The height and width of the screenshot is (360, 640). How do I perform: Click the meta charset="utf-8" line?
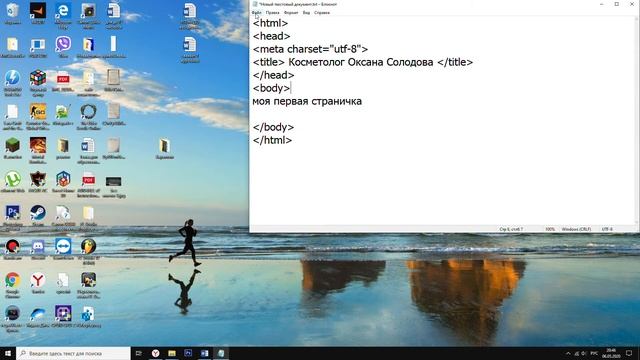(310, 49)
